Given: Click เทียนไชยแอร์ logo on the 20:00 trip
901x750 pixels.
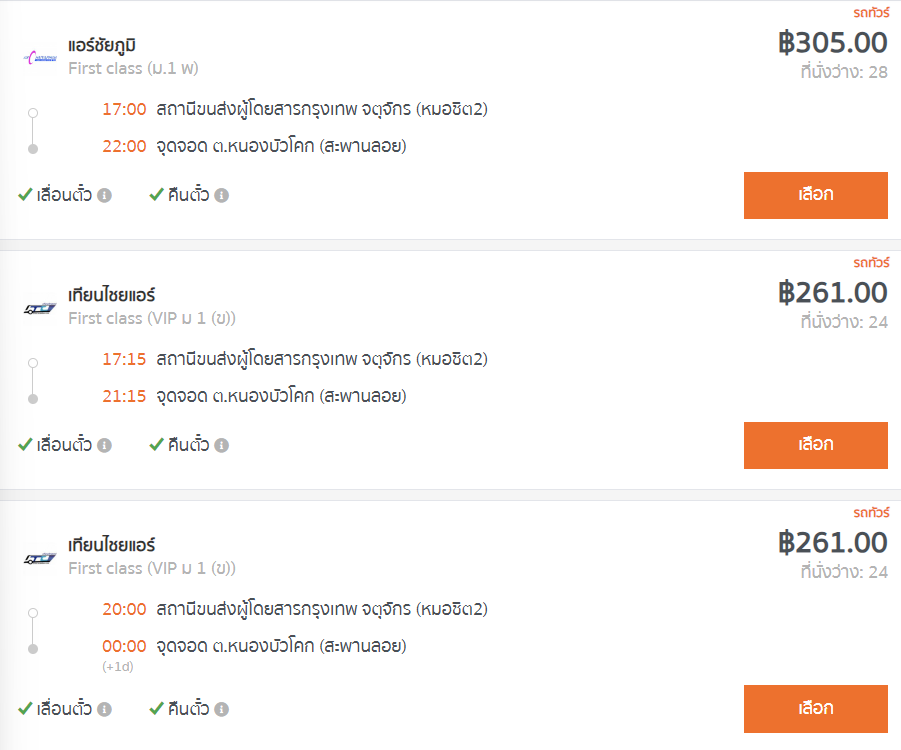Looking at the screenshot, I should click(40, 558).
